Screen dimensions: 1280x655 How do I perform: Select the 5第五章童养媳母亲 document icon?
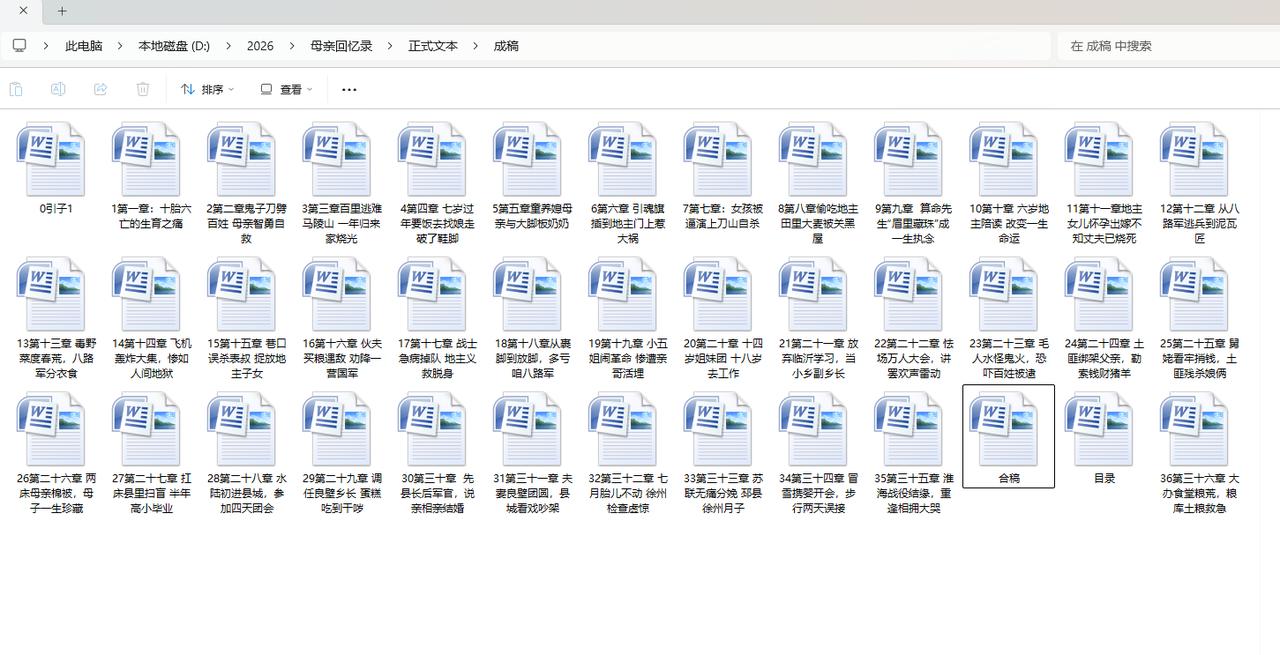pos(528,159)
